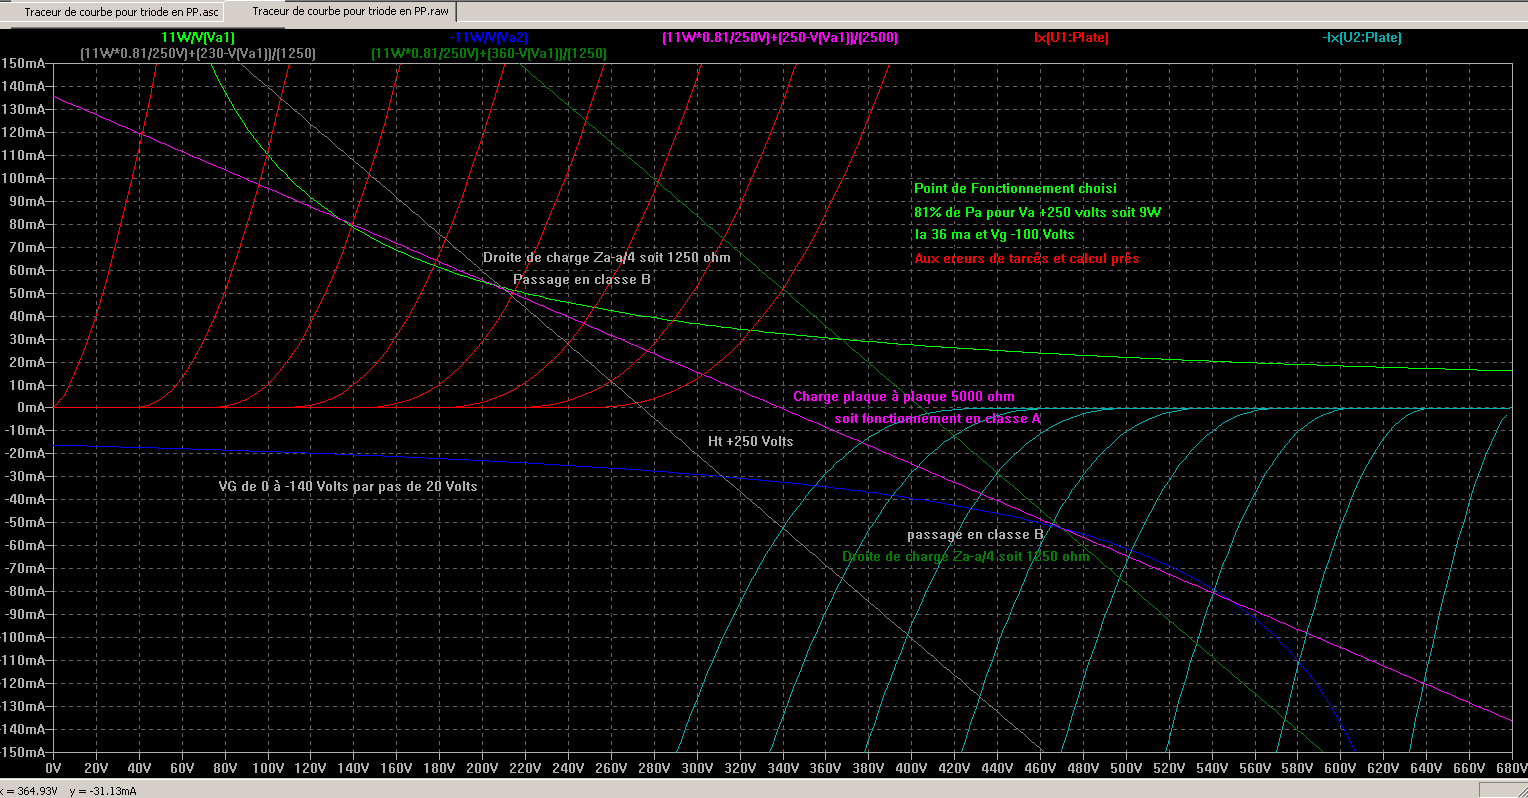This screenshot has width=1528, height=798.
Task: Click 'Charge plaque à plaque 5000 ohm' text
Action: 903,396
